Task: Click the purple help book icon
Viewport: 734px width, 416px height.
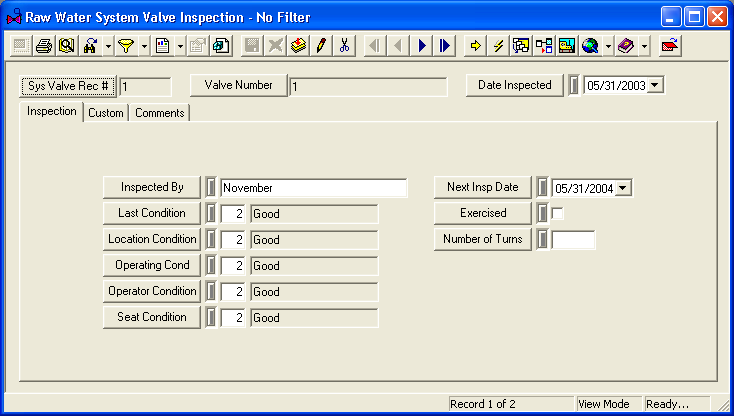Action: click(626, 46)
